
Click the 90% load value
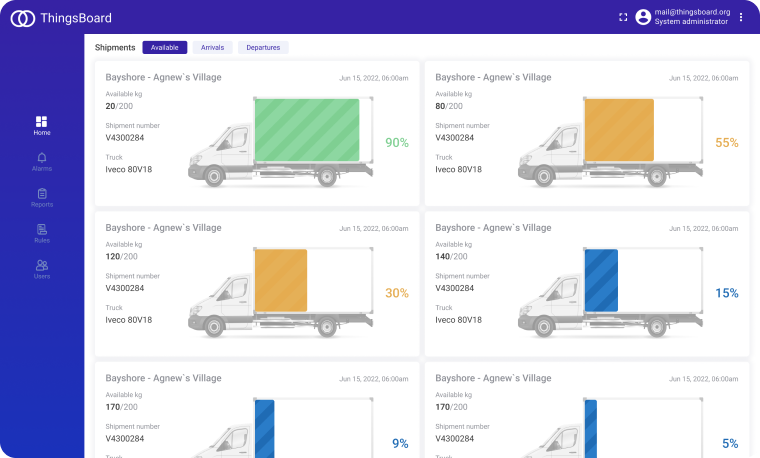pyautogui.click(x=396, y=142)
